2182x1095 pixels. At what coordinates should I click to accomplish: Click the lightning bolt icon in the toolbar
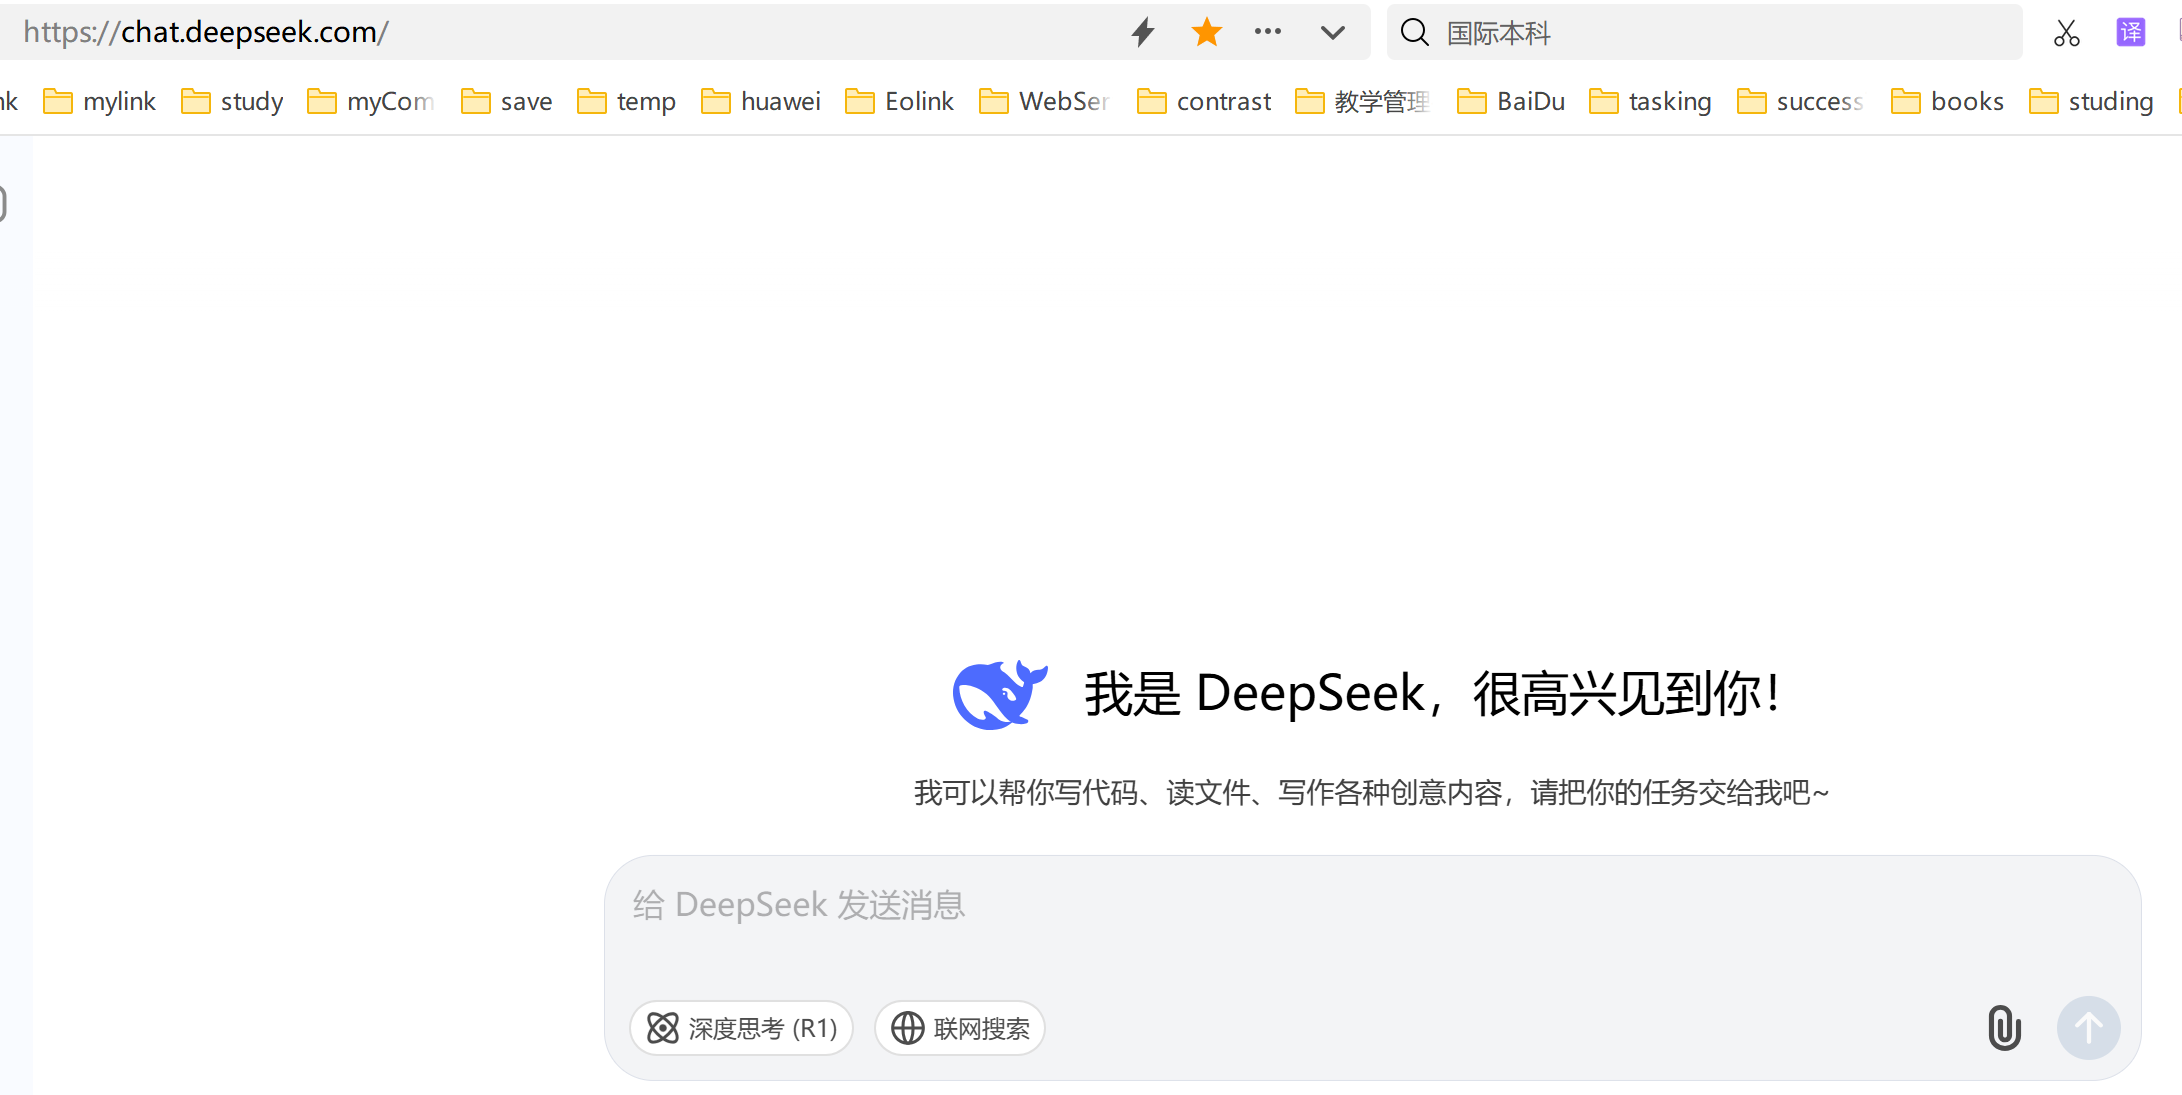point(1141,32)
